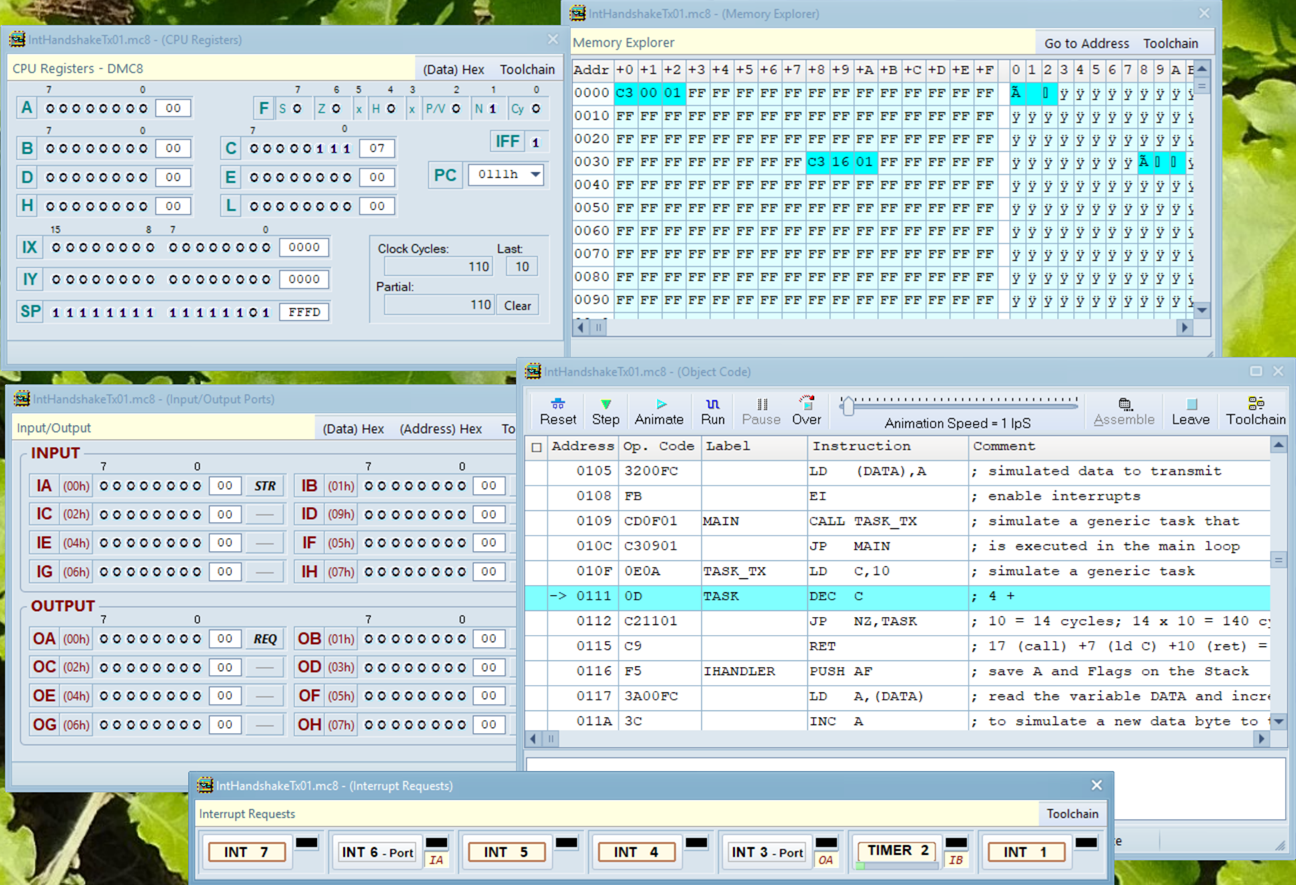The width and height of the screenshot is (1296, 885).
Task: Toggle the N flag bit
Action: (x=493, y=108)
